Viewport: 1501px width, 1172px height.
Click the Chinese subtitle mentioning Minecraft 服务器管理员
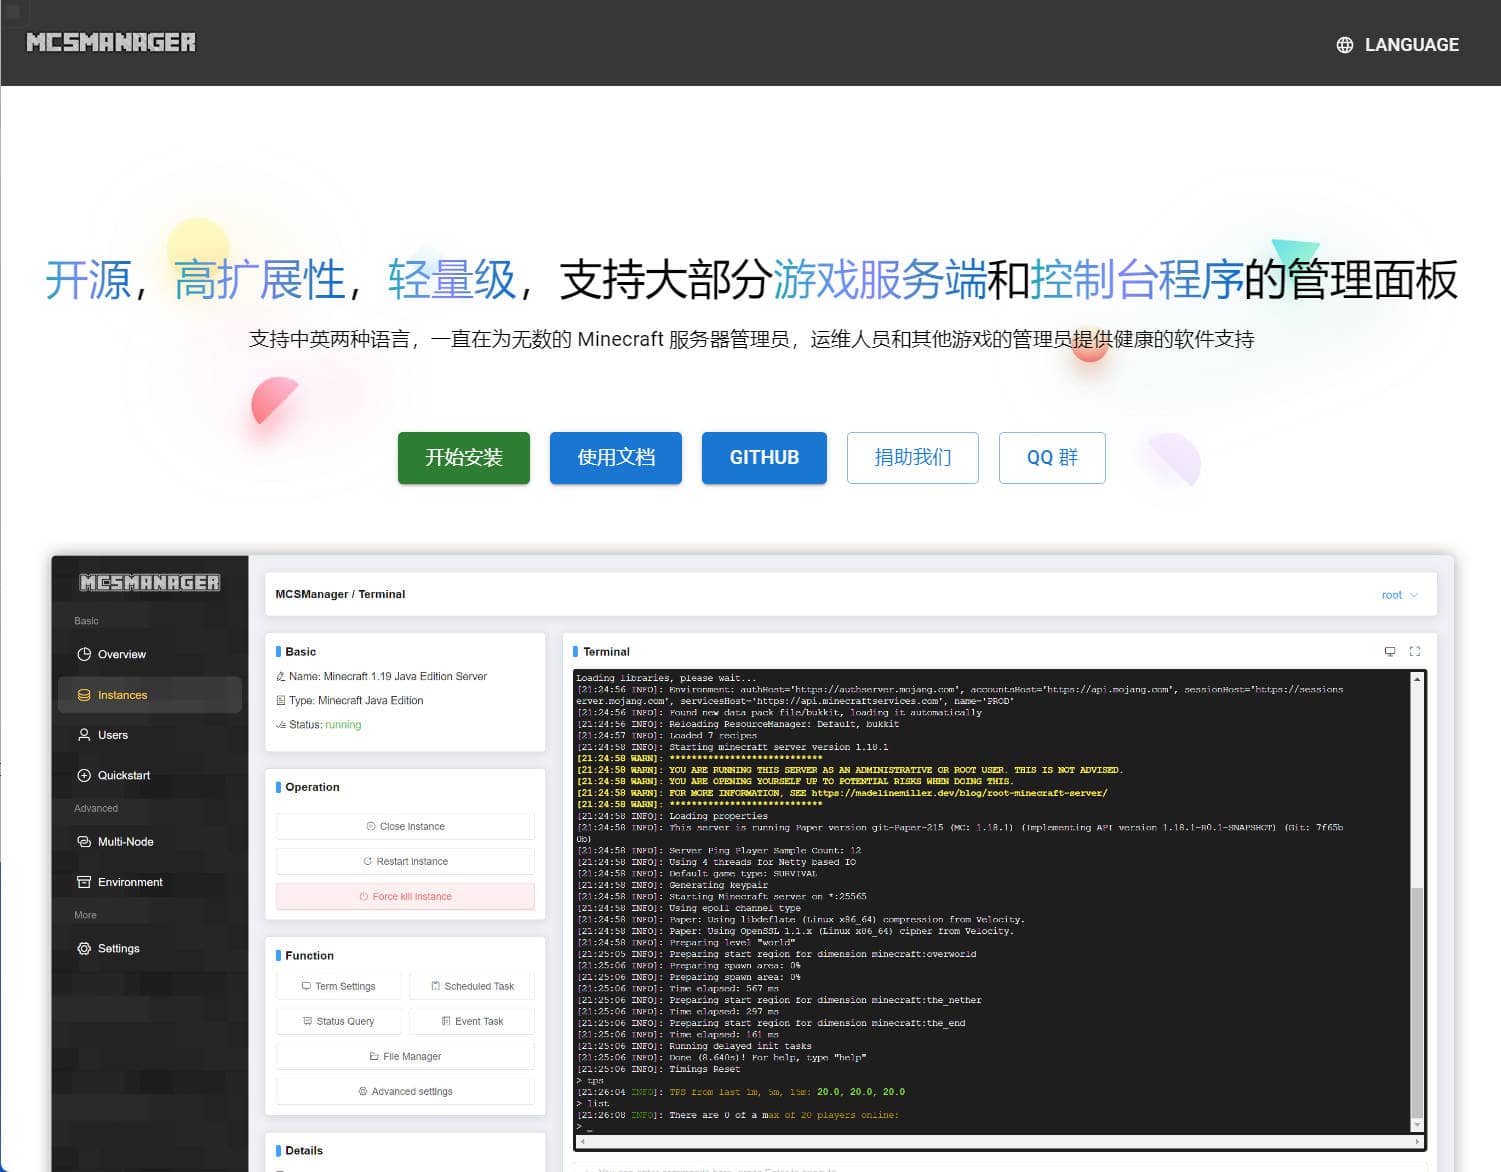pos(751,339)
